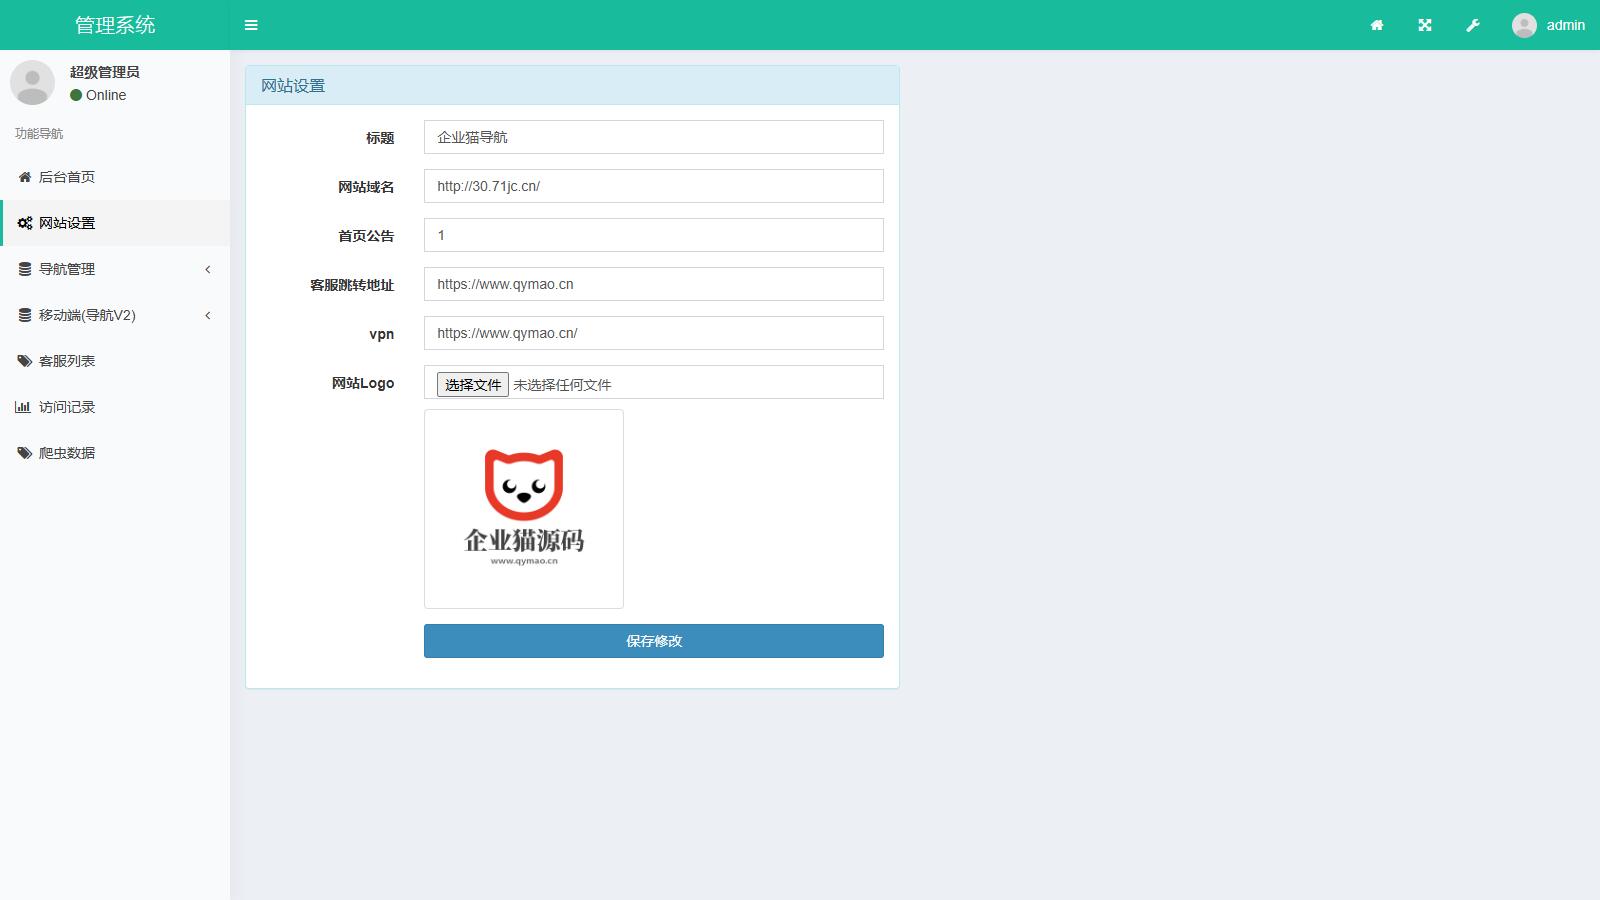Click the Online status text
Screen dimensions: 1600x900
coord(106,95)
